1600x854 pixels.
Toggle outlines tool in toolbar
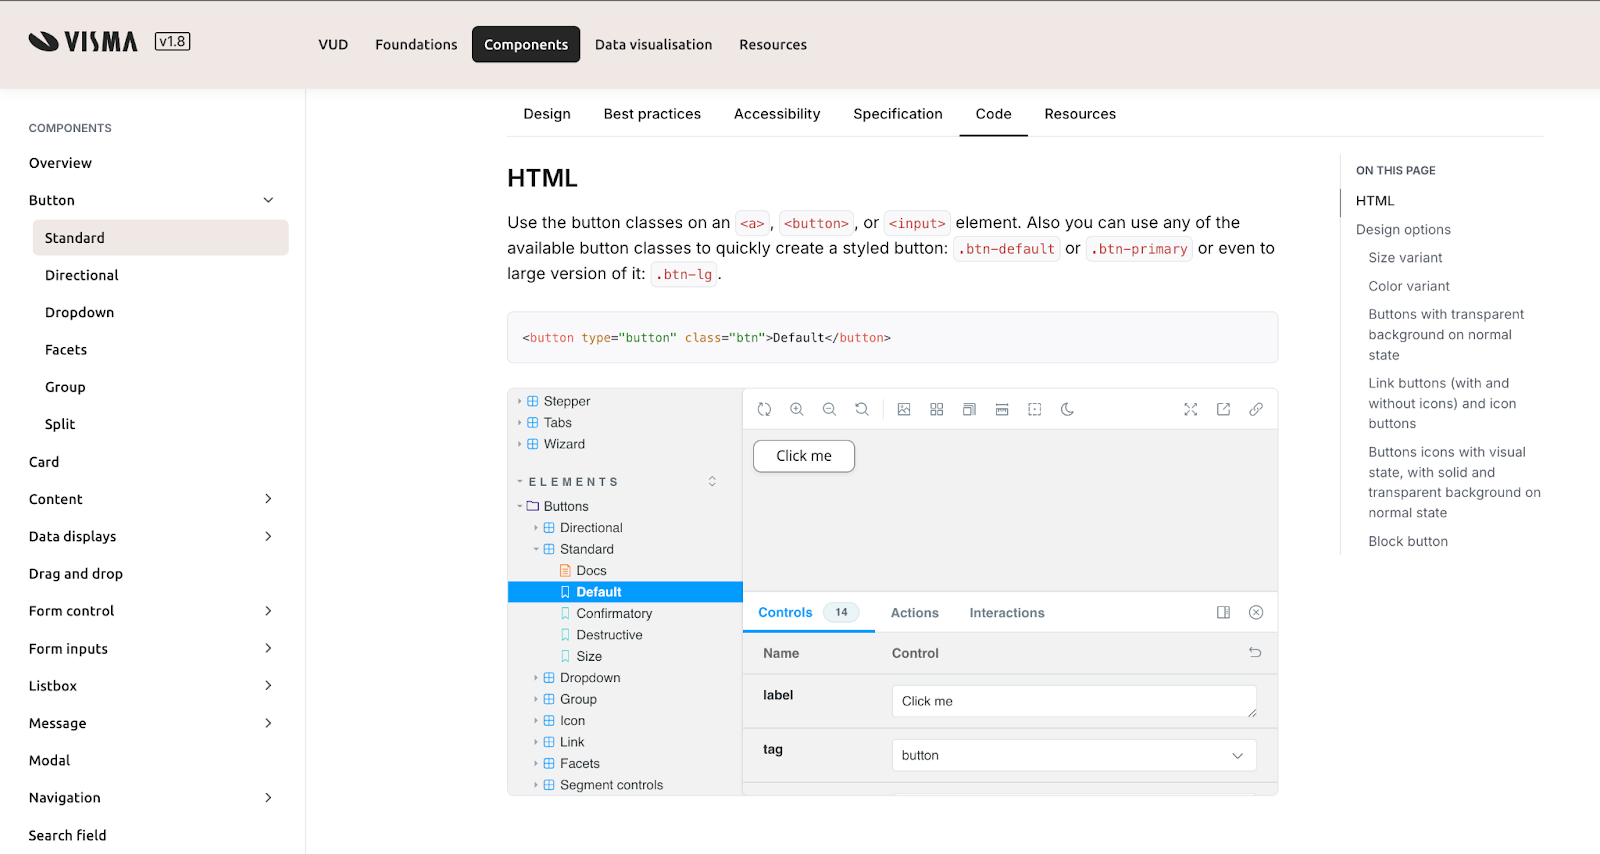[x=1035, y=409]
